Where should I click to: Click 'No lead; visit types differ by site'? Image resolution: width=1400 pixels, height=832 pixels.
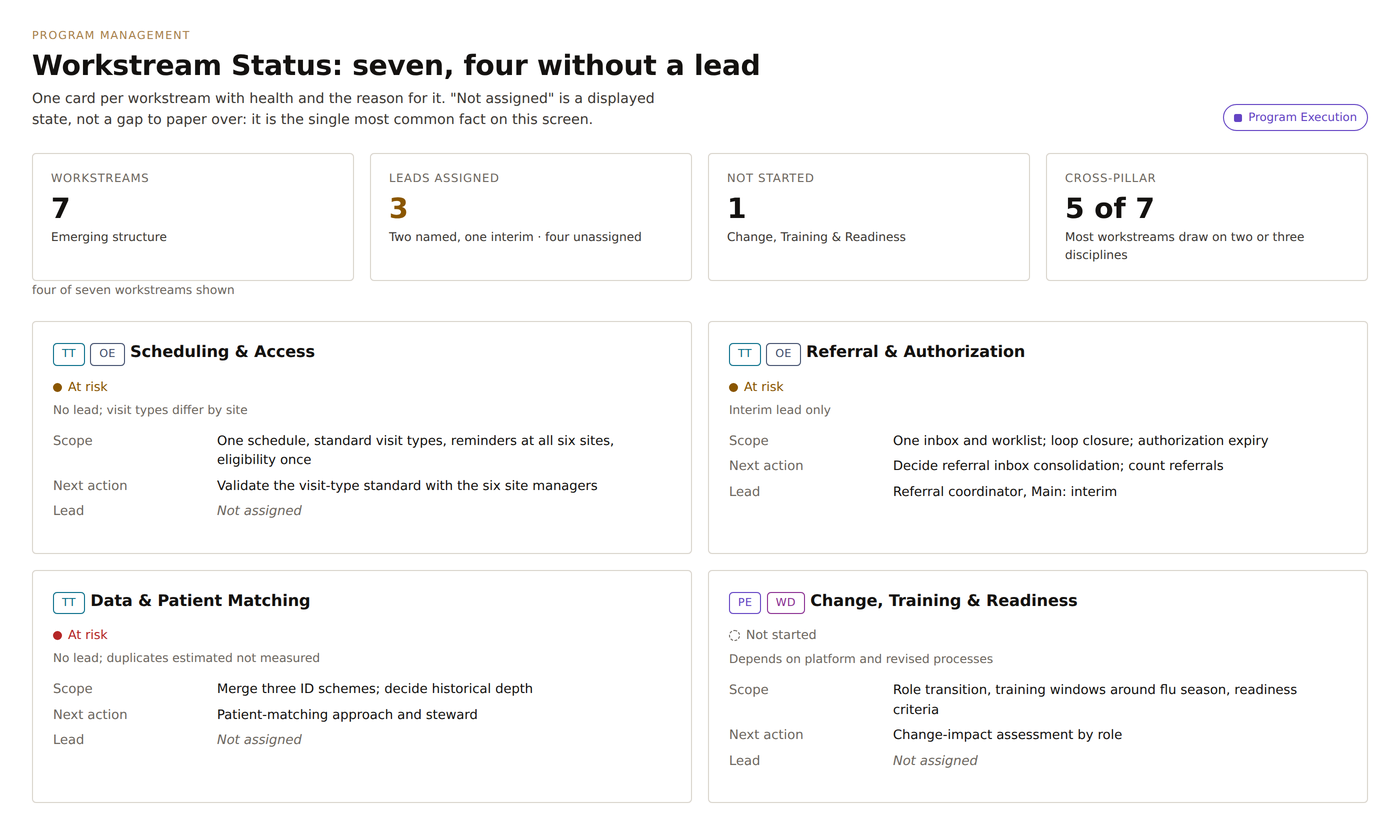(x=150, y=410)
